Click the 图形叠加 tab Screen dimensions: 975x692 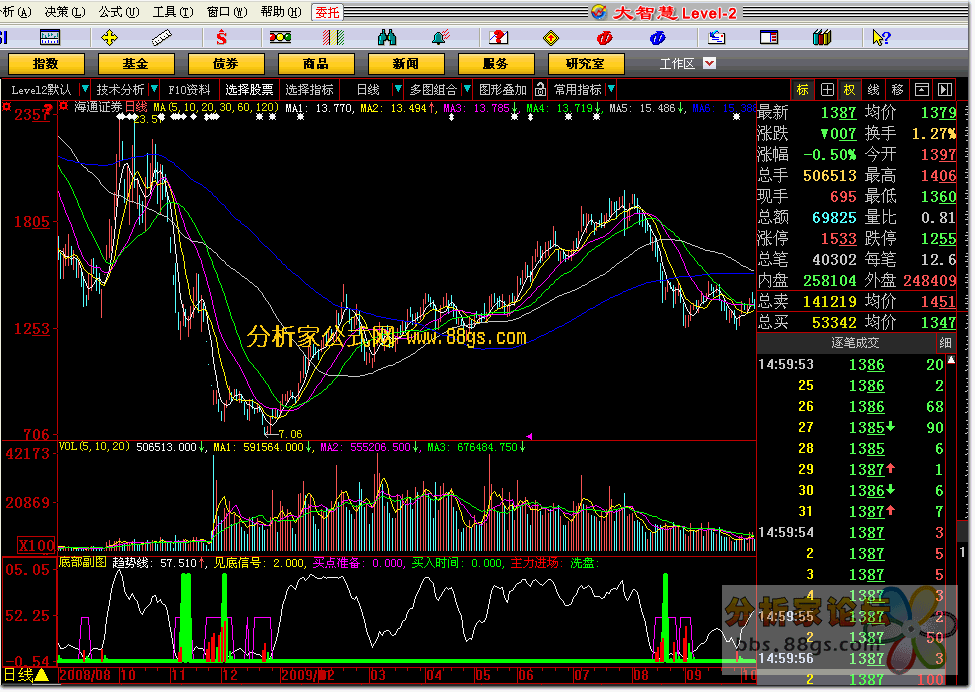pos(502,90)
